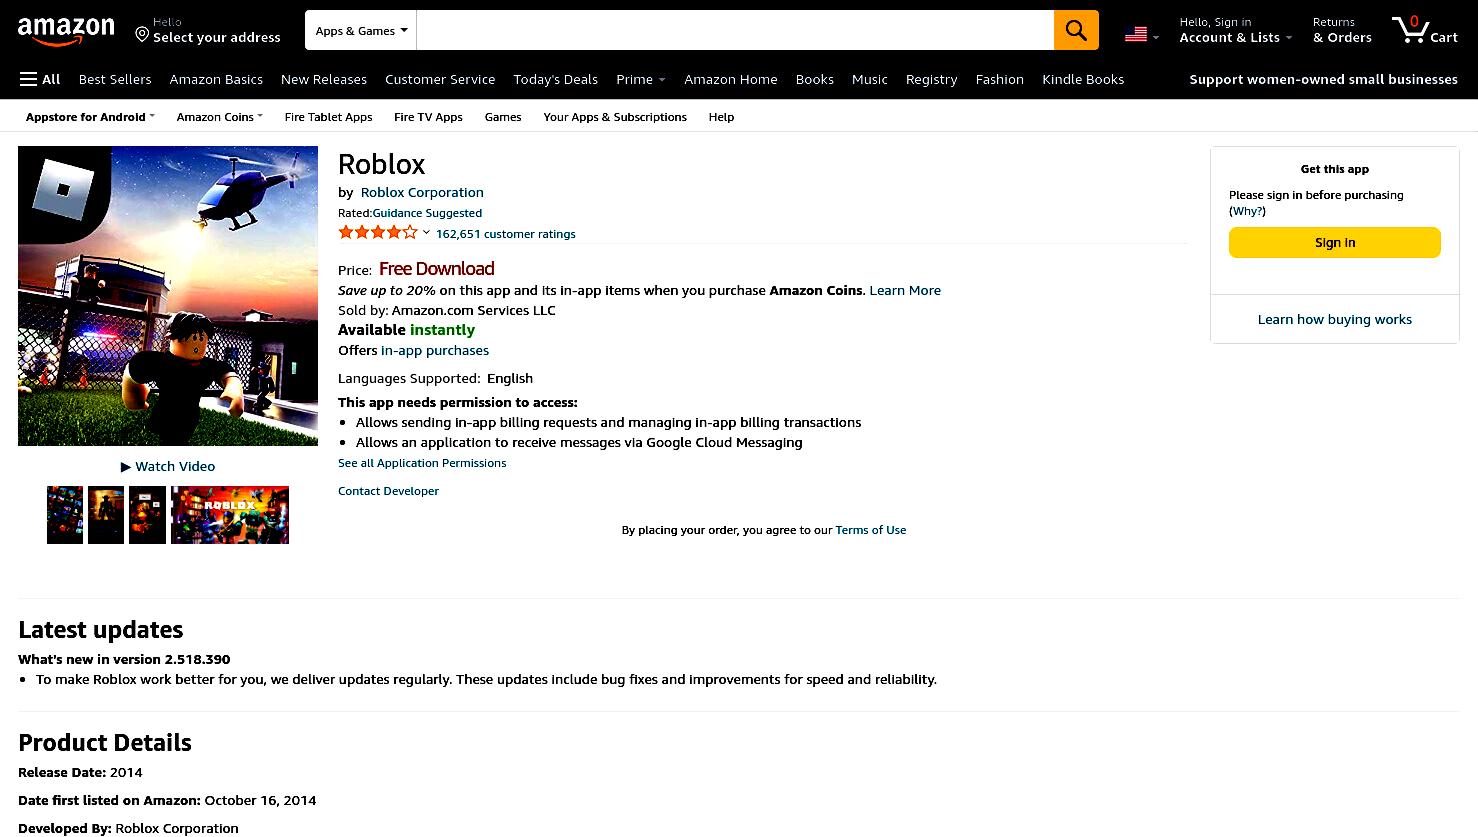The width and height of the screenshot is (1478, 837).
Task: Select the wide Roblox banner thumbnail
Action: coord(230,515)
